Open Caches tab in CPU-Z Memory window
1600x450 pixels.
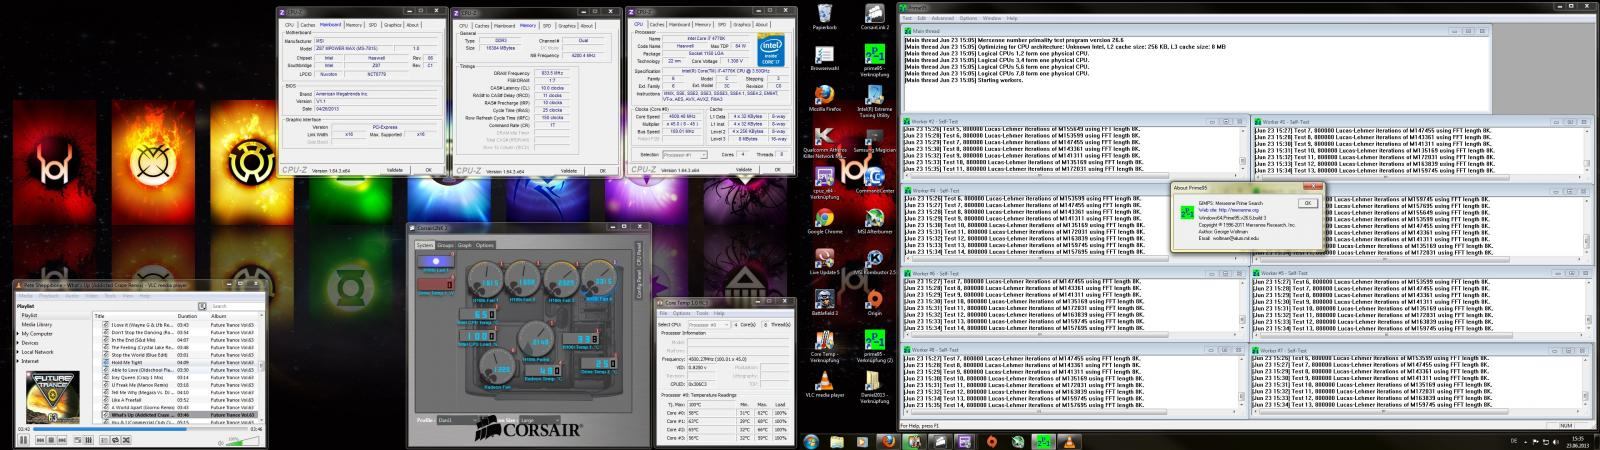click(482, 24)
